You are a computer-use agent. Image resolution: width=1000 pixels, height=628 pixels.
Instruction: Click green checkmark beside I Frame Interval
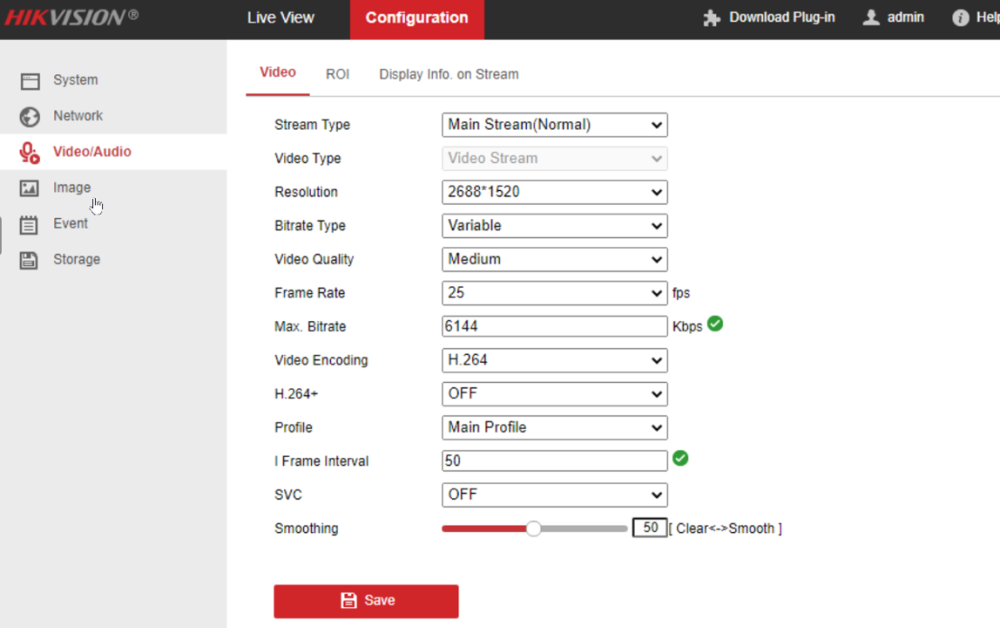coord(680,458)
